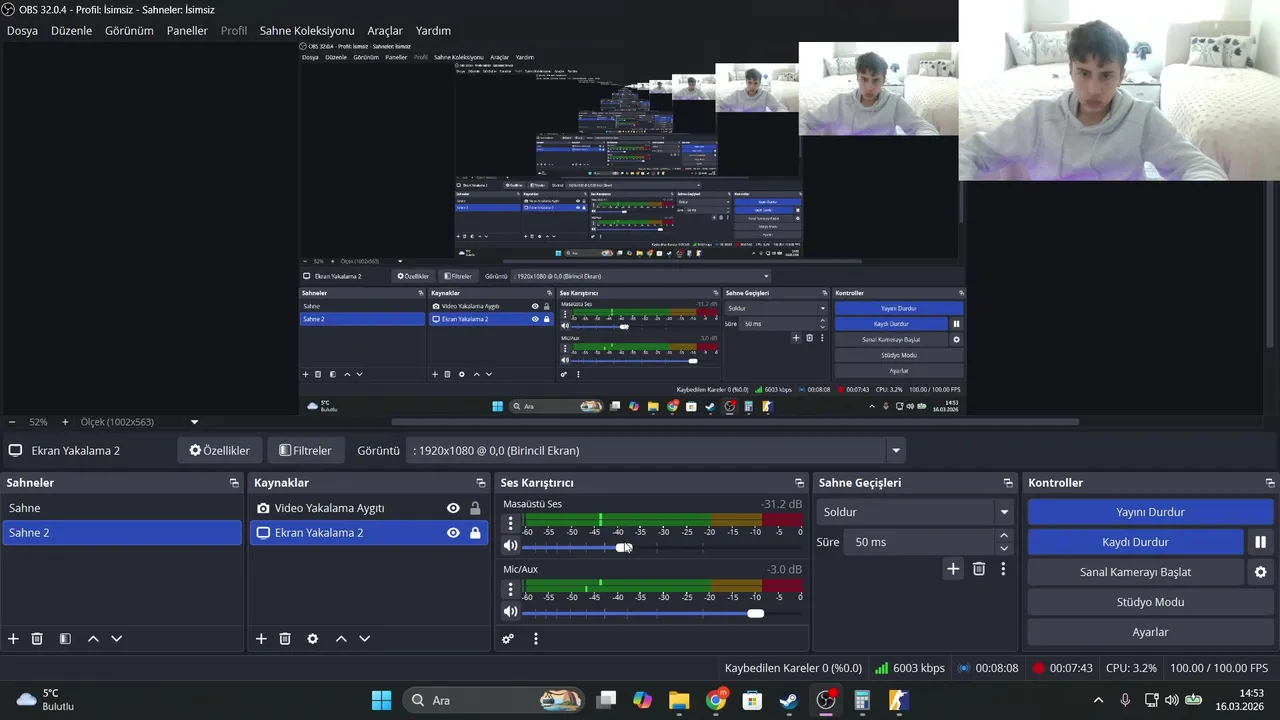Screen dimensions: 1280x720
Task: Open virtual camera settings gear
Action: tap(1260, 572)
